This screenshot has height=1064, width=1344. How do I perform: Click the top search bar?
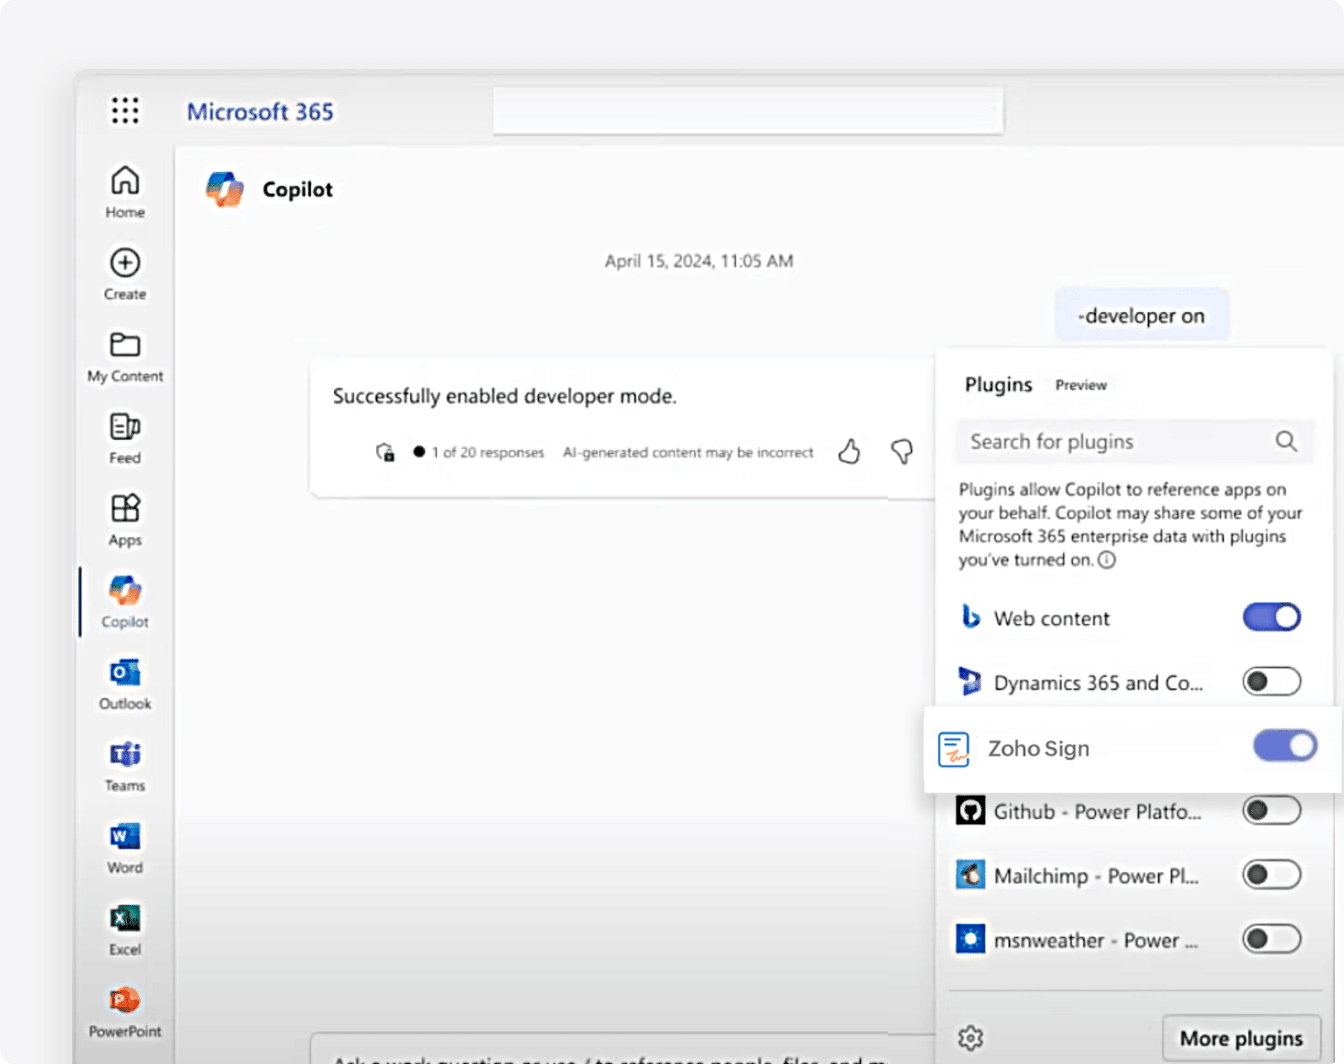pyautogui.click(x=748, y=110)
